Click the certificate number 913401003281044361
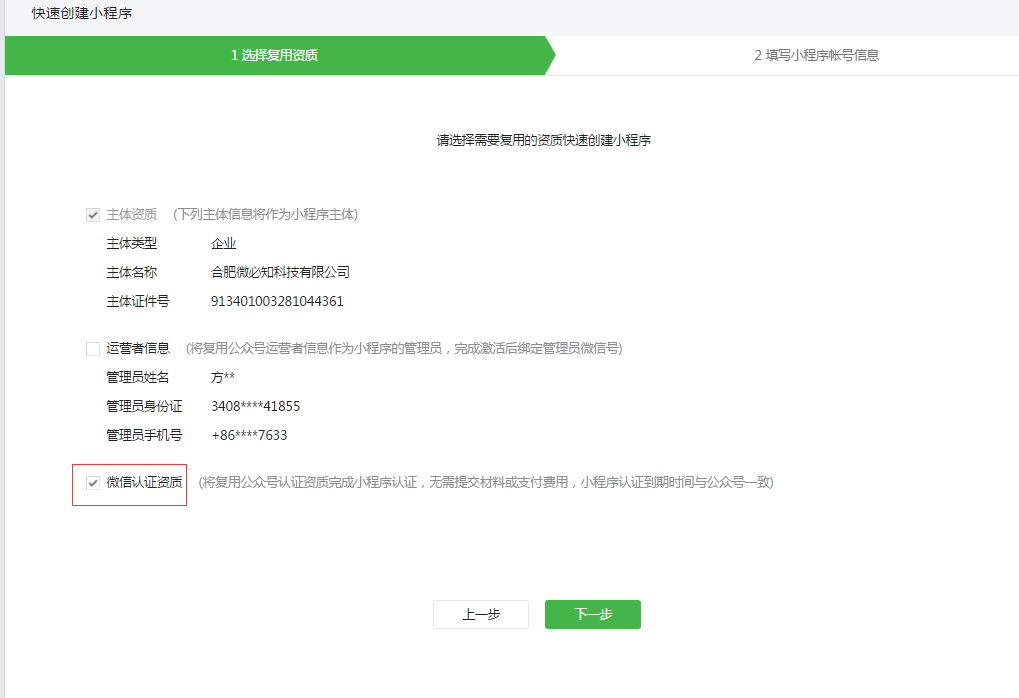Image resolution: width=1019 pixels, height=698 pixels. point(277,301)
